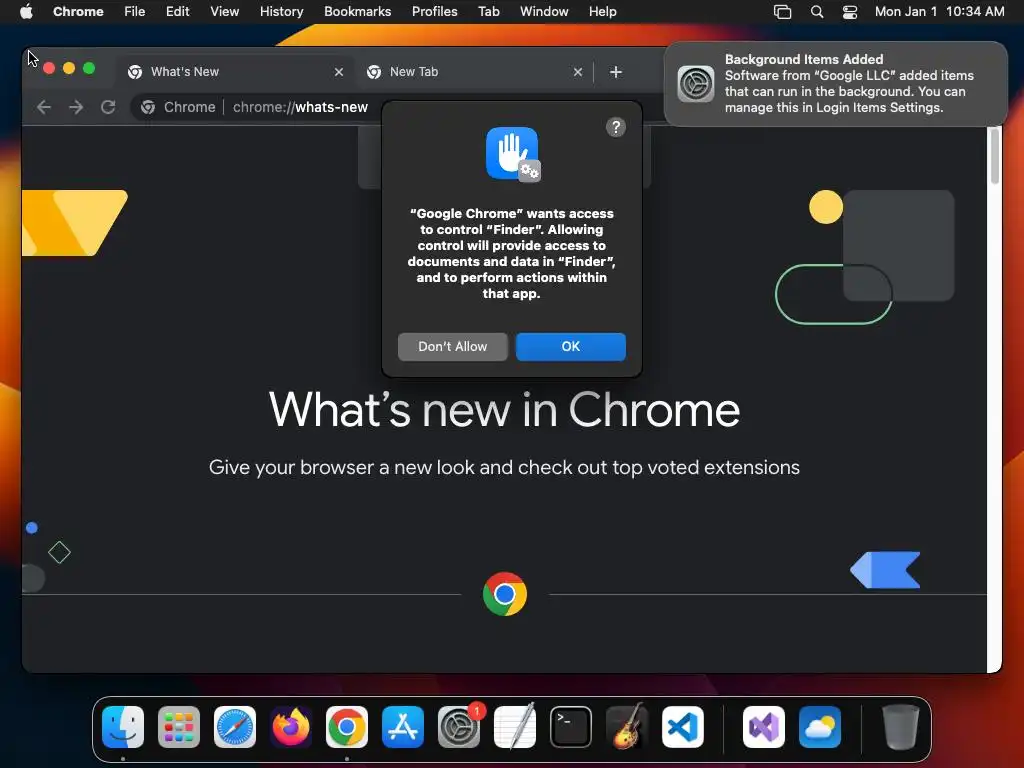Open the Apple menu
Screen dimensions: 1024x768
click(26, 11)
